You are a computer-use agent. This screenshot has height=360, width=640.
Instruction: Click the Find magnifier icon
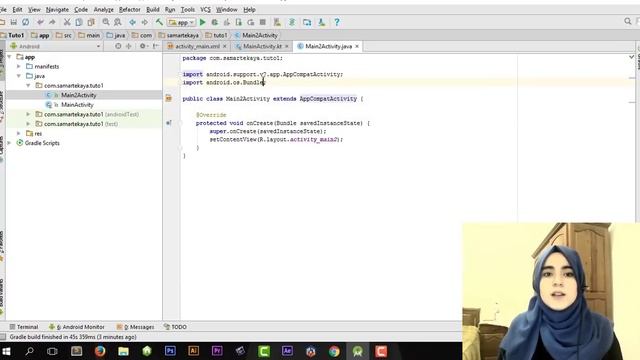coord(106,22)
